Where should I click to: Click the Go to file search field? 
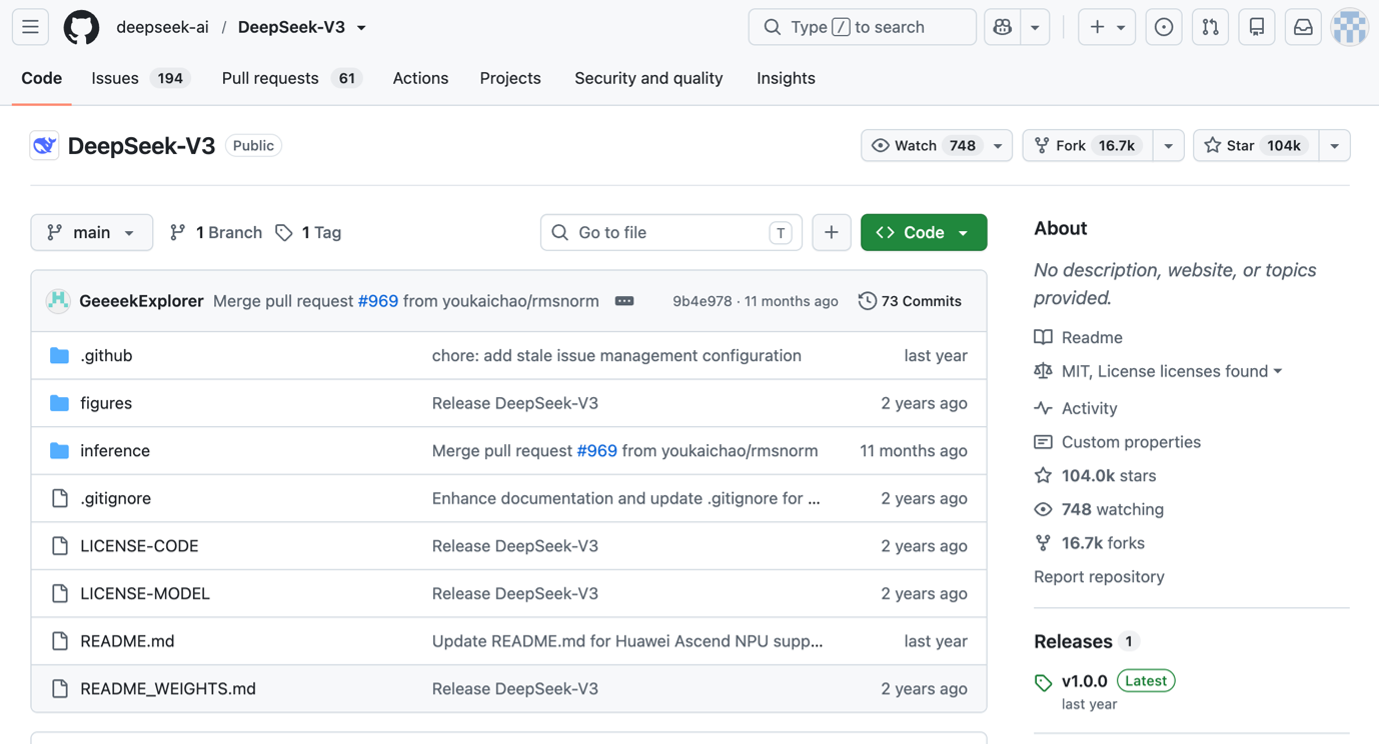click(671, 232)
